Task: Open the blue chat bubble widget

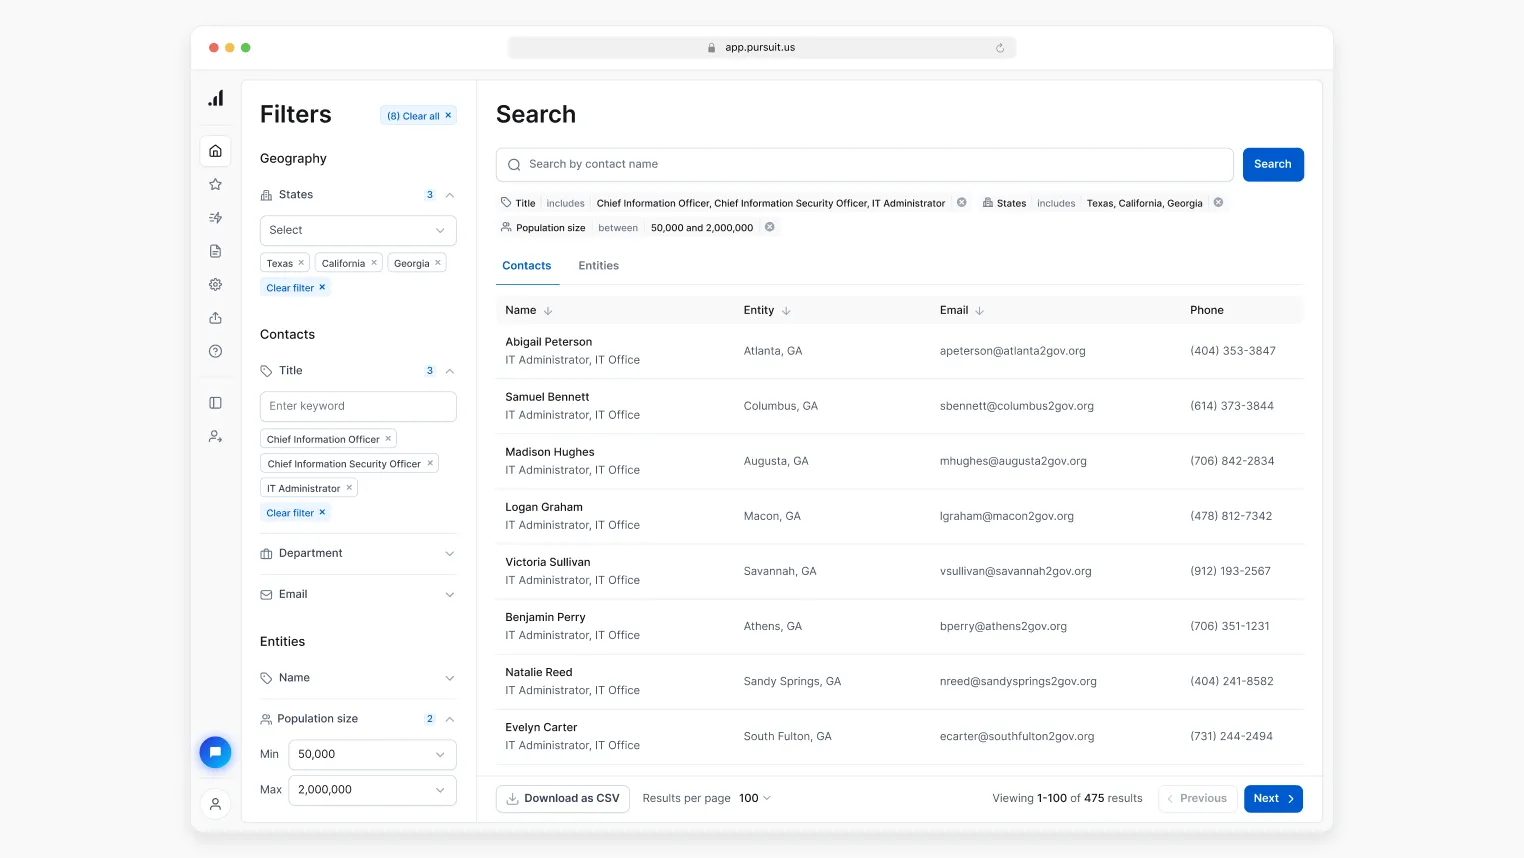Action: [215, 752]
